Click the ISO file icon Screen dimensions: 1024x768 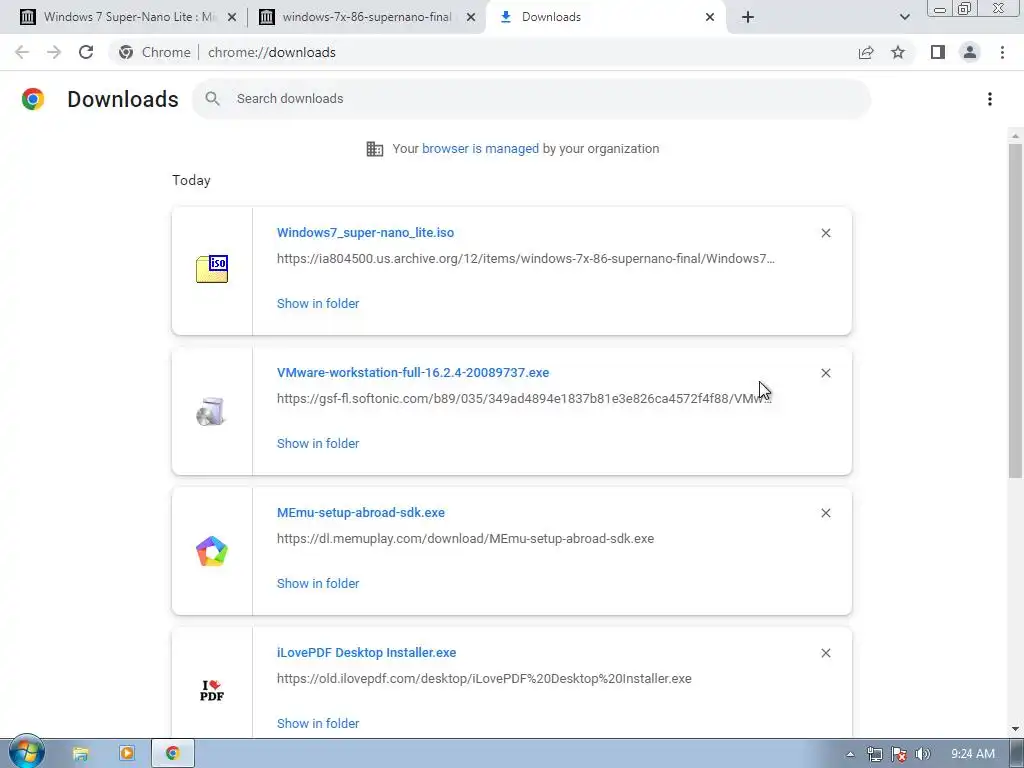pyautogui.click(x=212, y=269)
